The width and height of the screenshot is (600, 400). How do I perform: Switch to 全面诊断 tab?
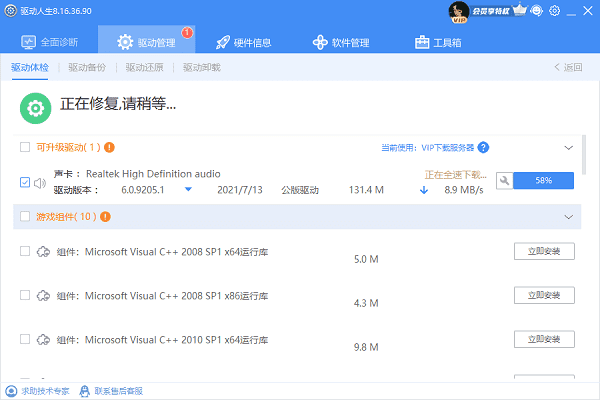(50, 42)
